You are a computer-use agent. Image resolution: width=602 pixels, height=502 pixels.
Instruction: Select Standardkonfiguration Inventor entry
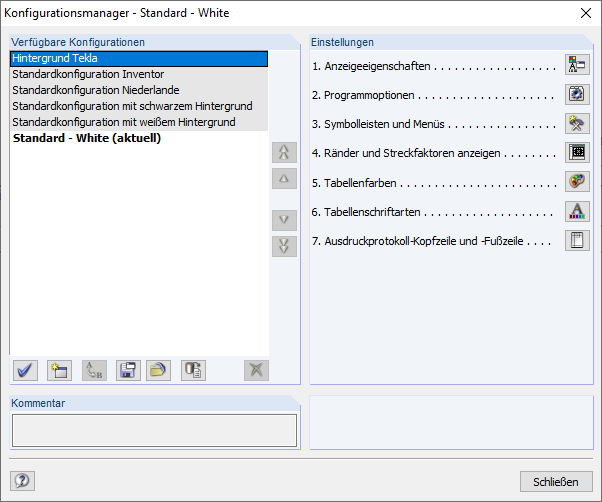coord(139,74)
